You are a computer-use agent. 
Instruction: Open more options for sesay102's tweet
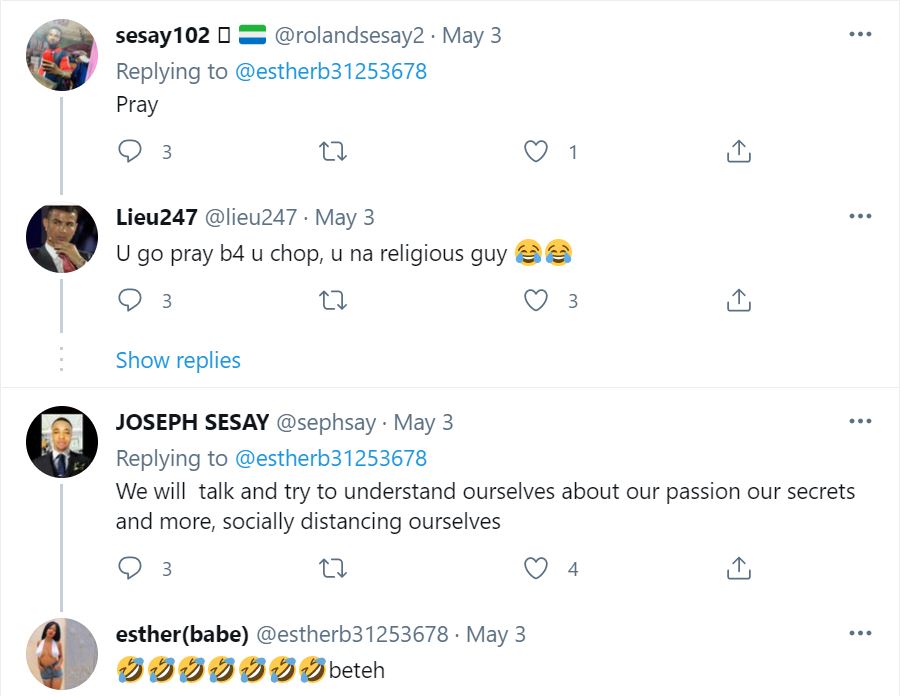pos(860,34)
